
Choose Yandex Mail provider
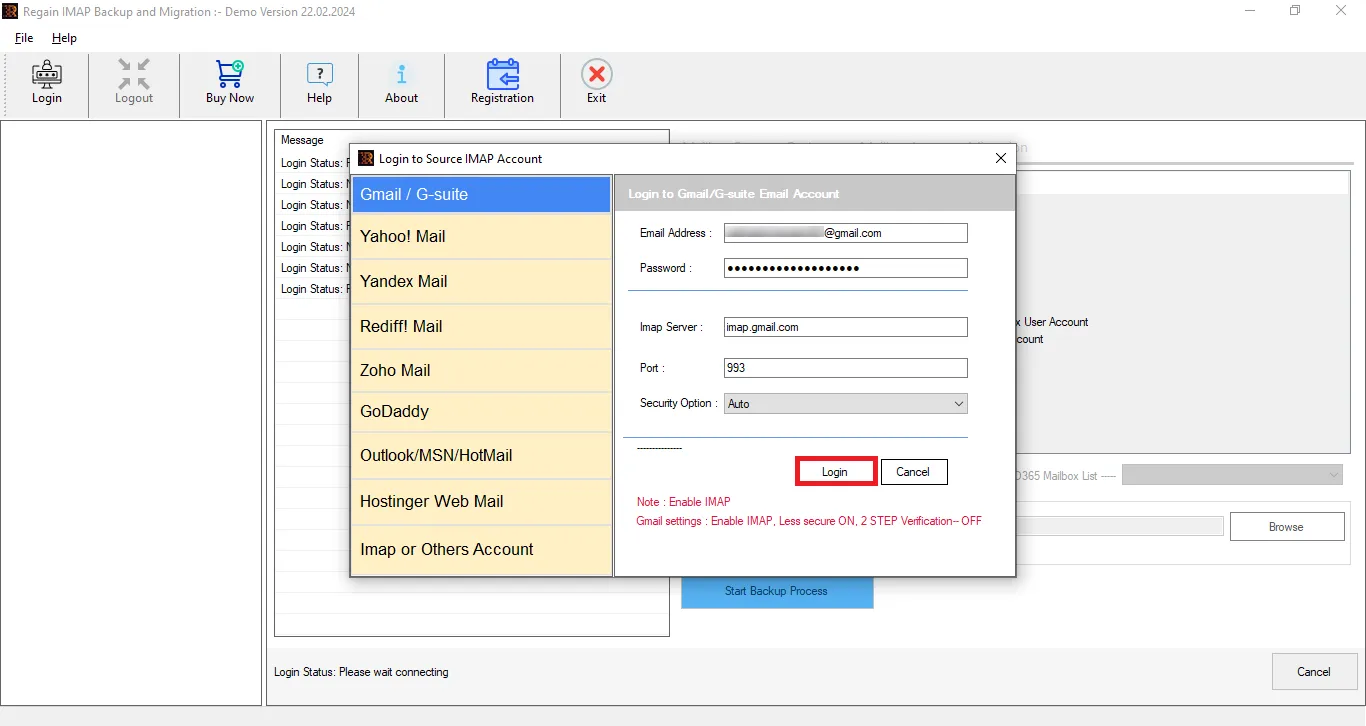coord(481,281)
